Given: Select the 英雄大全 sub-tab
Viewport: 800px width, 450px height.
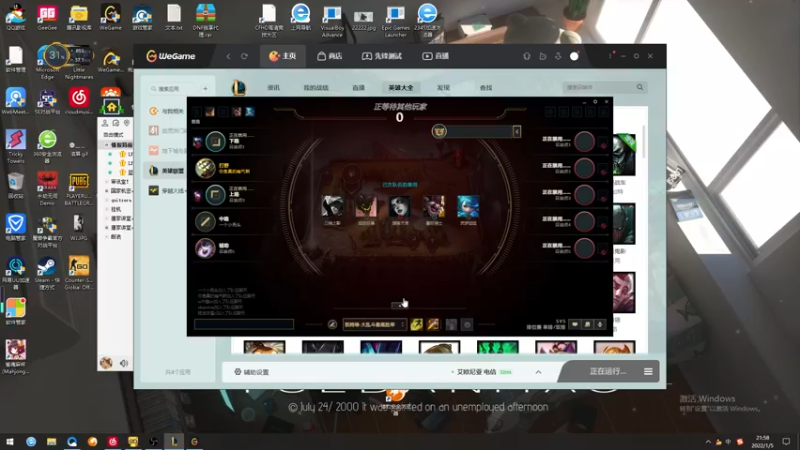Looking at the screenshot, I should pos(401,88).
